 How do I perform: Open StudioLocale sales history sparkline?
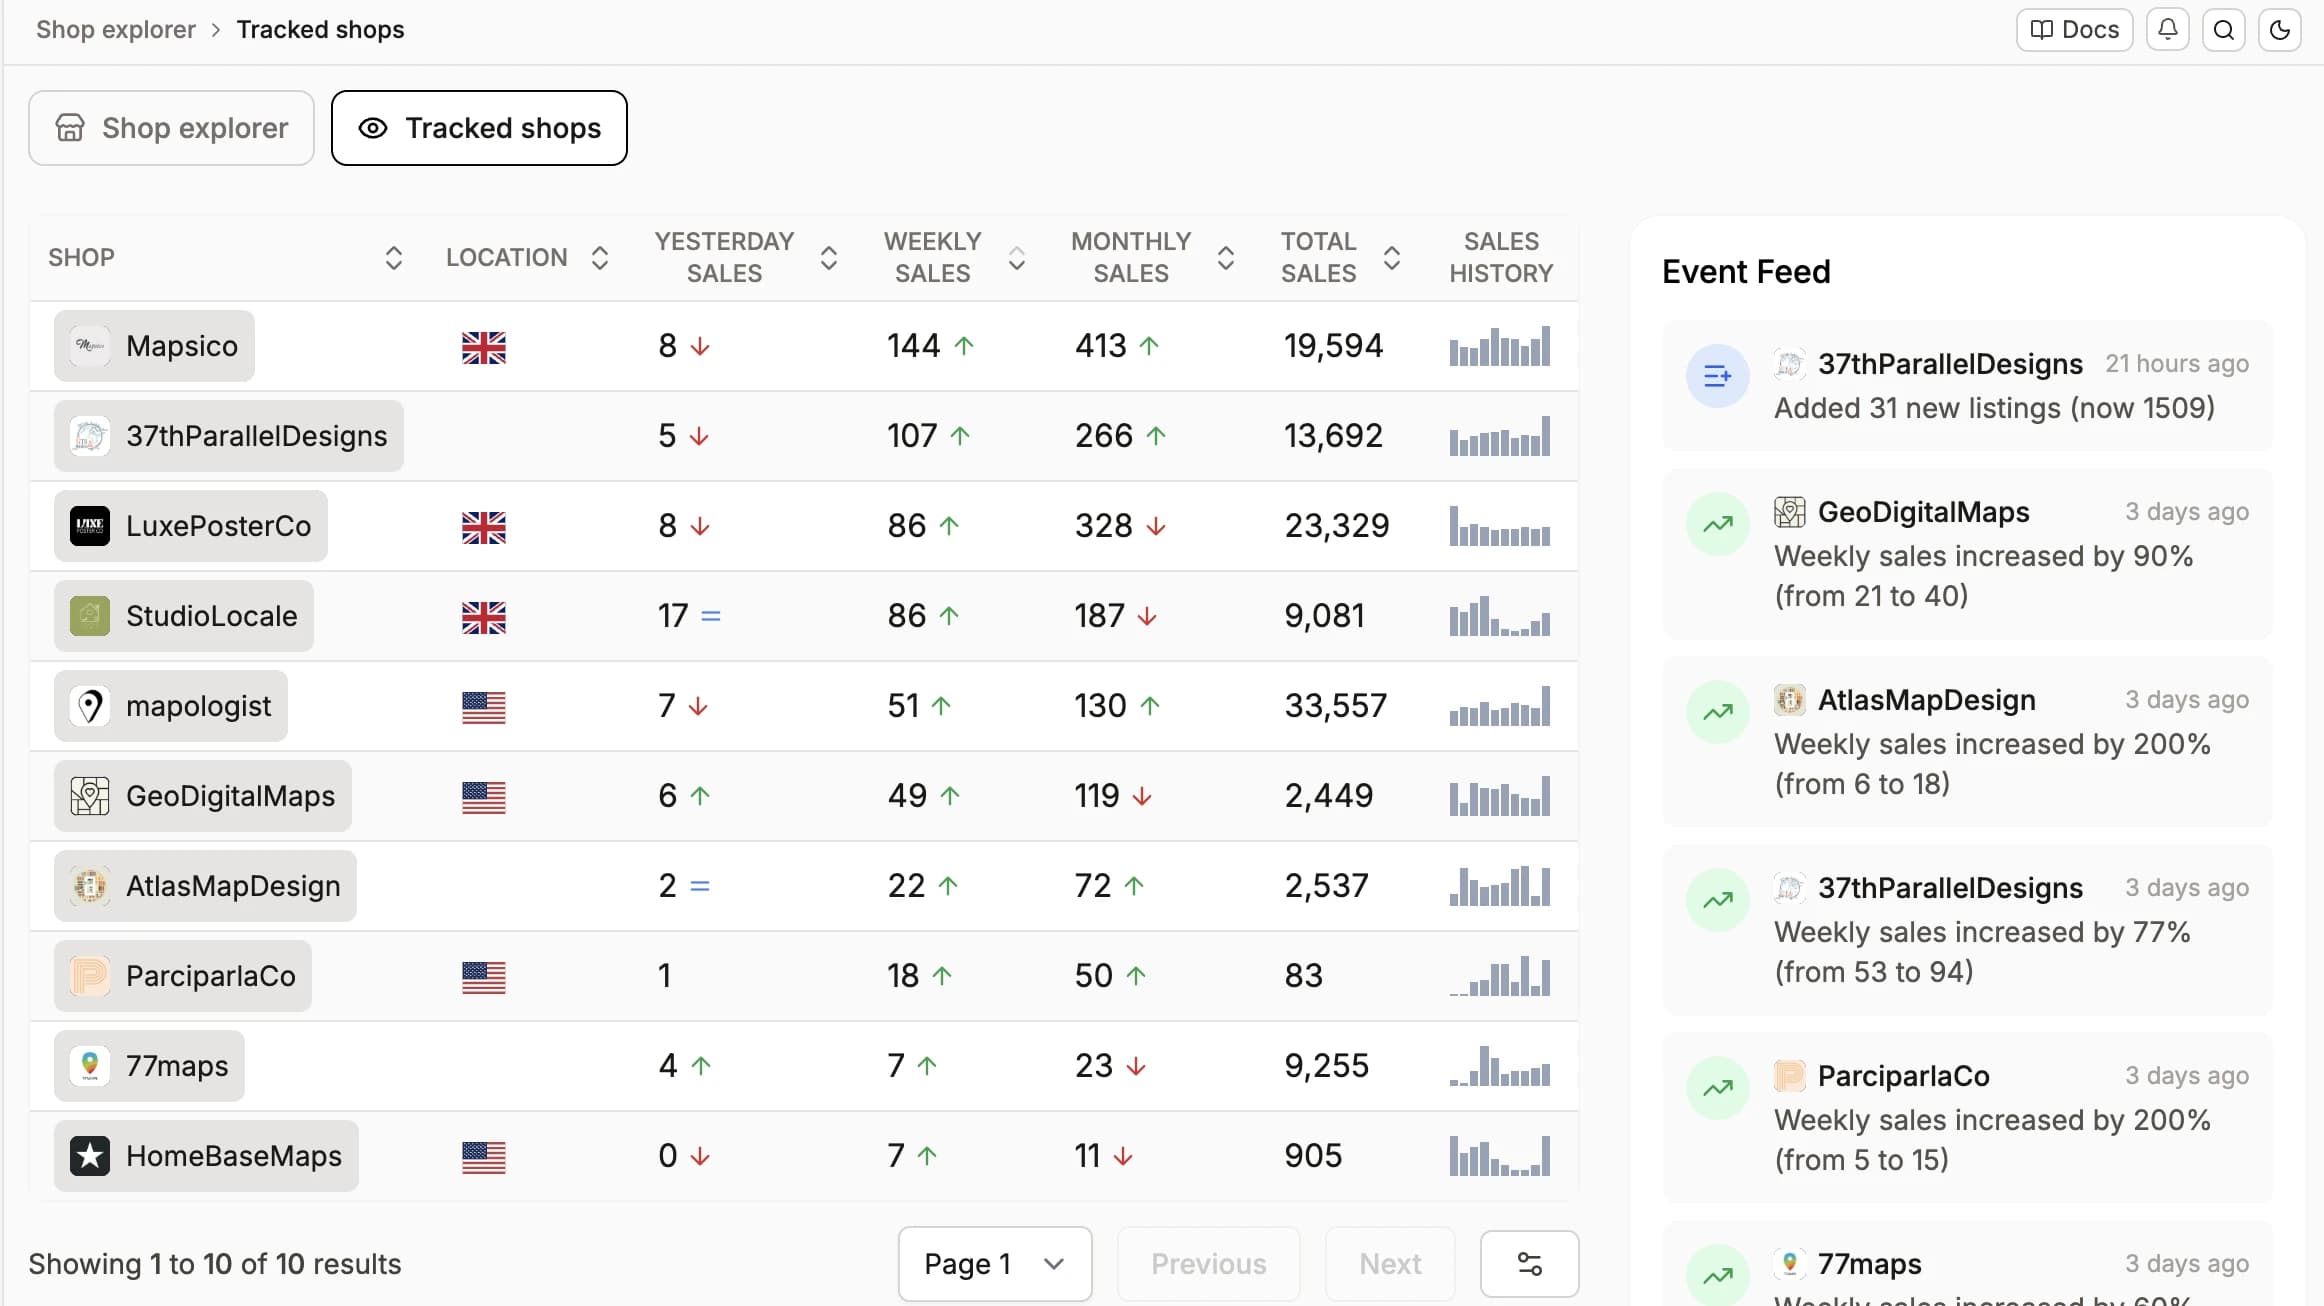[1500, 616]
